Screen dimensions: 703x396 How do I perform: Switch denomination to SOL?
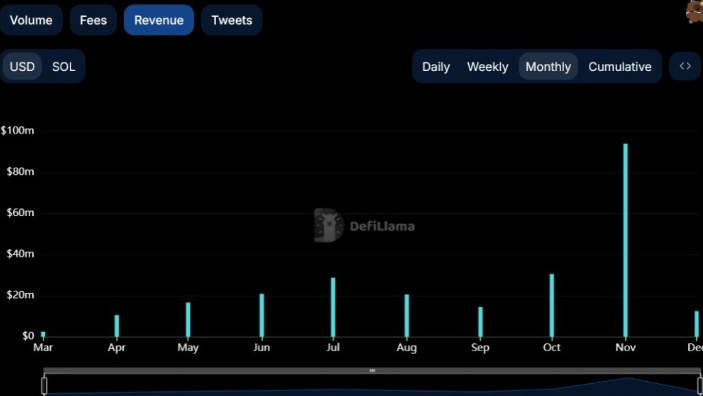pos(64,67)
